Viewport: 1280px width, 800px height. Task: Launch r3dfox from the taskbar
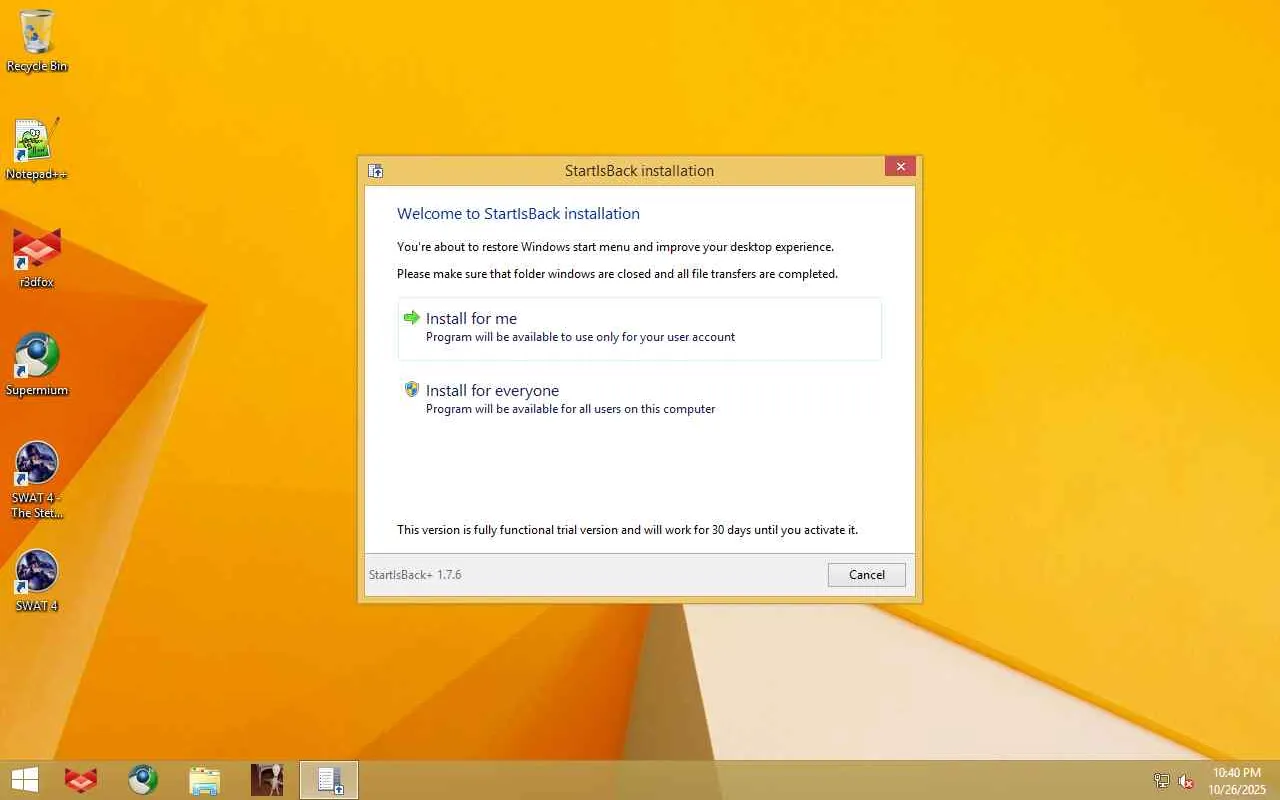pos(81,780)
